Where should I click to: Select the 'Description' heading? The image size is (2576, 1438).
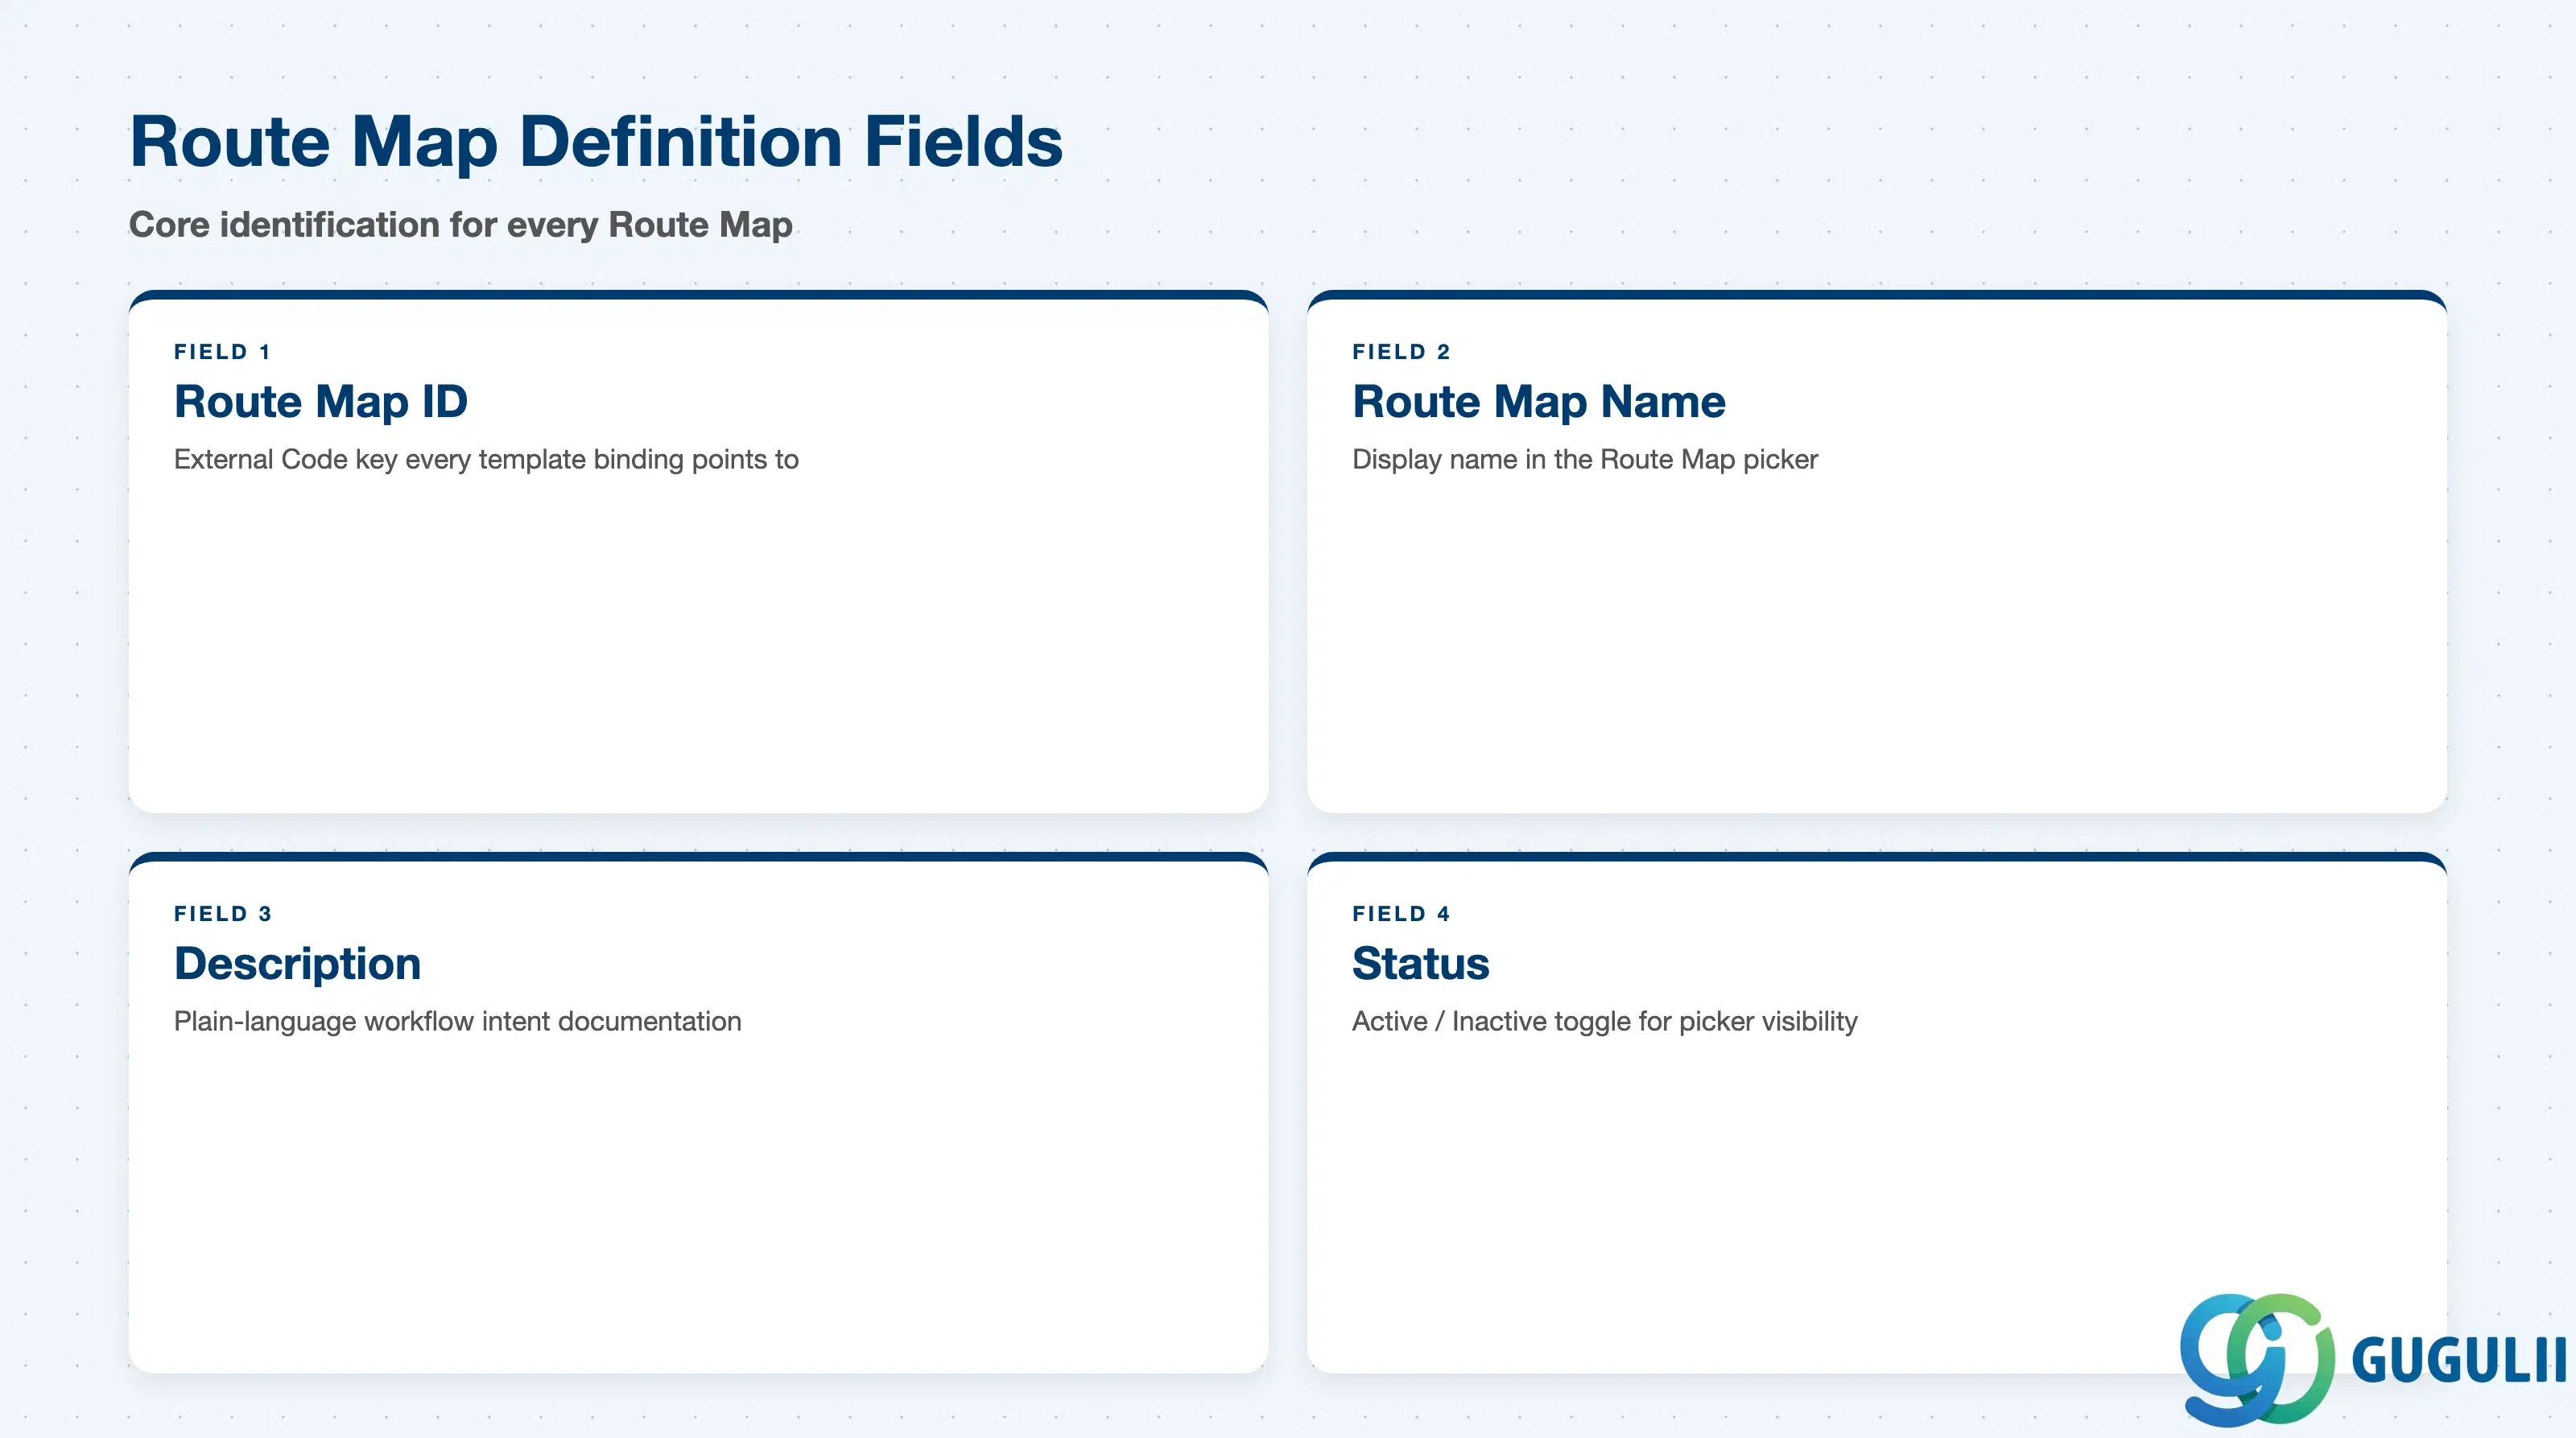(x=298, y=964)
